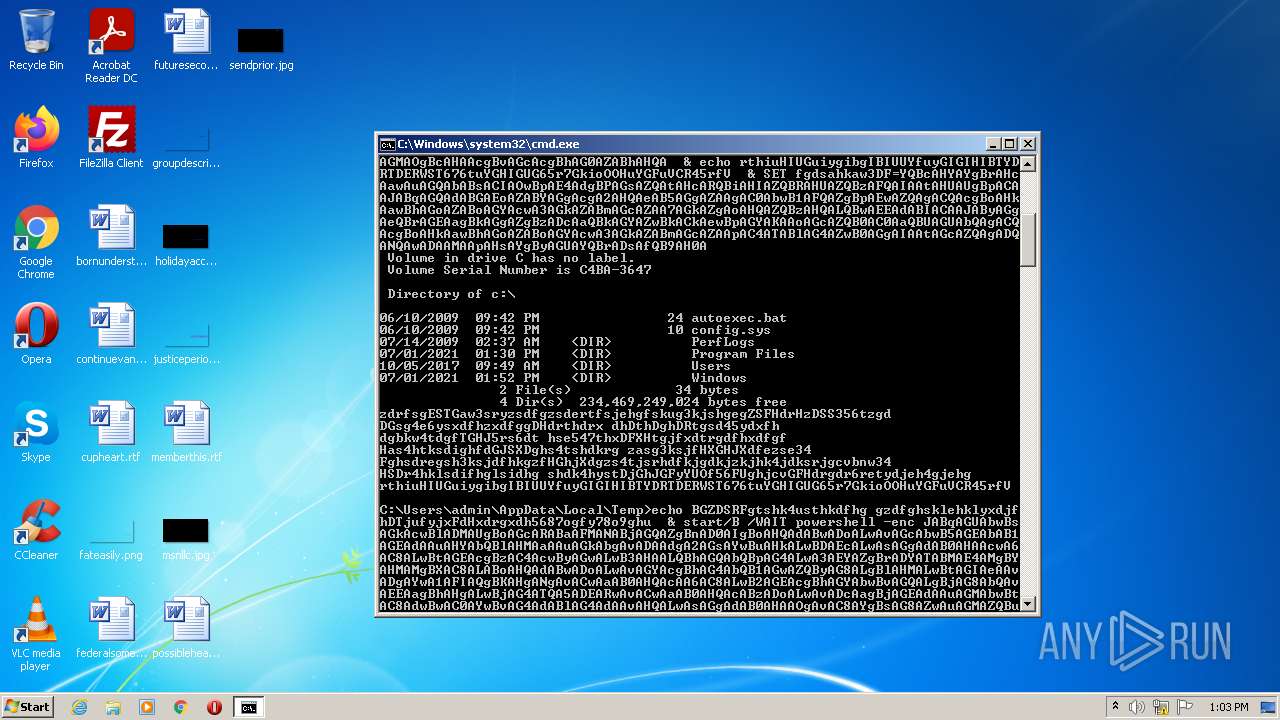Select continuevan document icon
1280x720 pixels.
click(111, 334)
